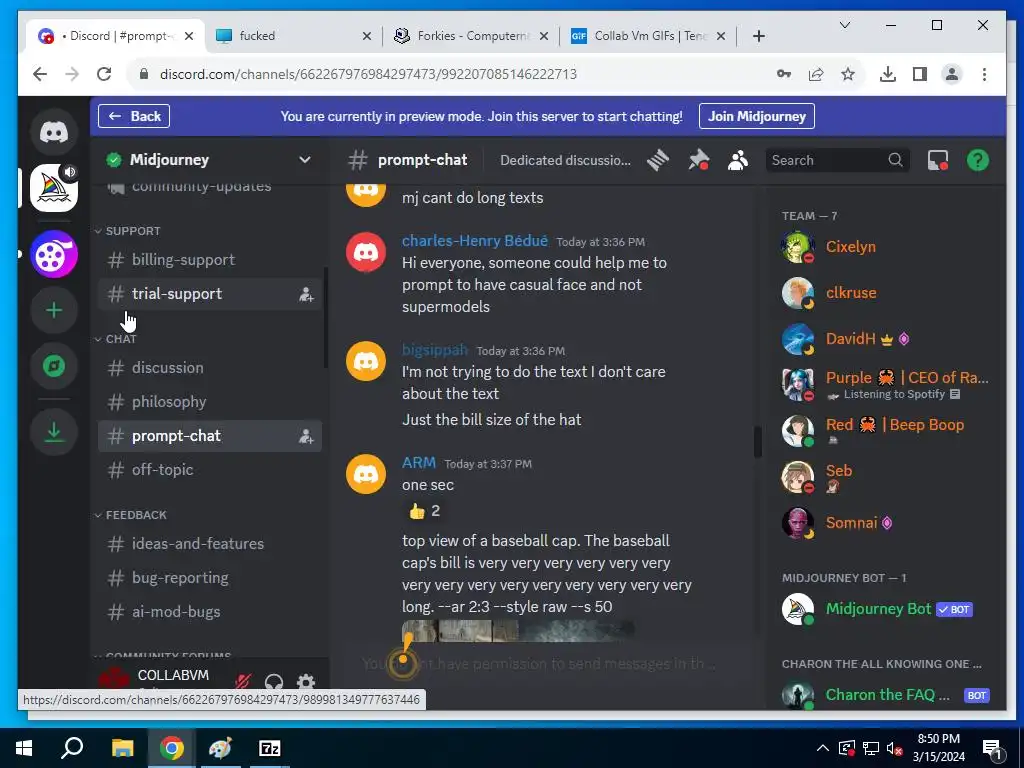Open generated image thumbnail below ARM's prompt

(x=517, y=631)
